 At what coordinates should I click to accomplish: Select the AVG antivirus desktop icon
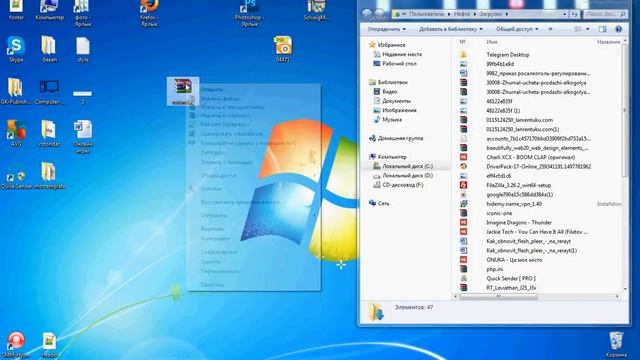click(16, 133)
